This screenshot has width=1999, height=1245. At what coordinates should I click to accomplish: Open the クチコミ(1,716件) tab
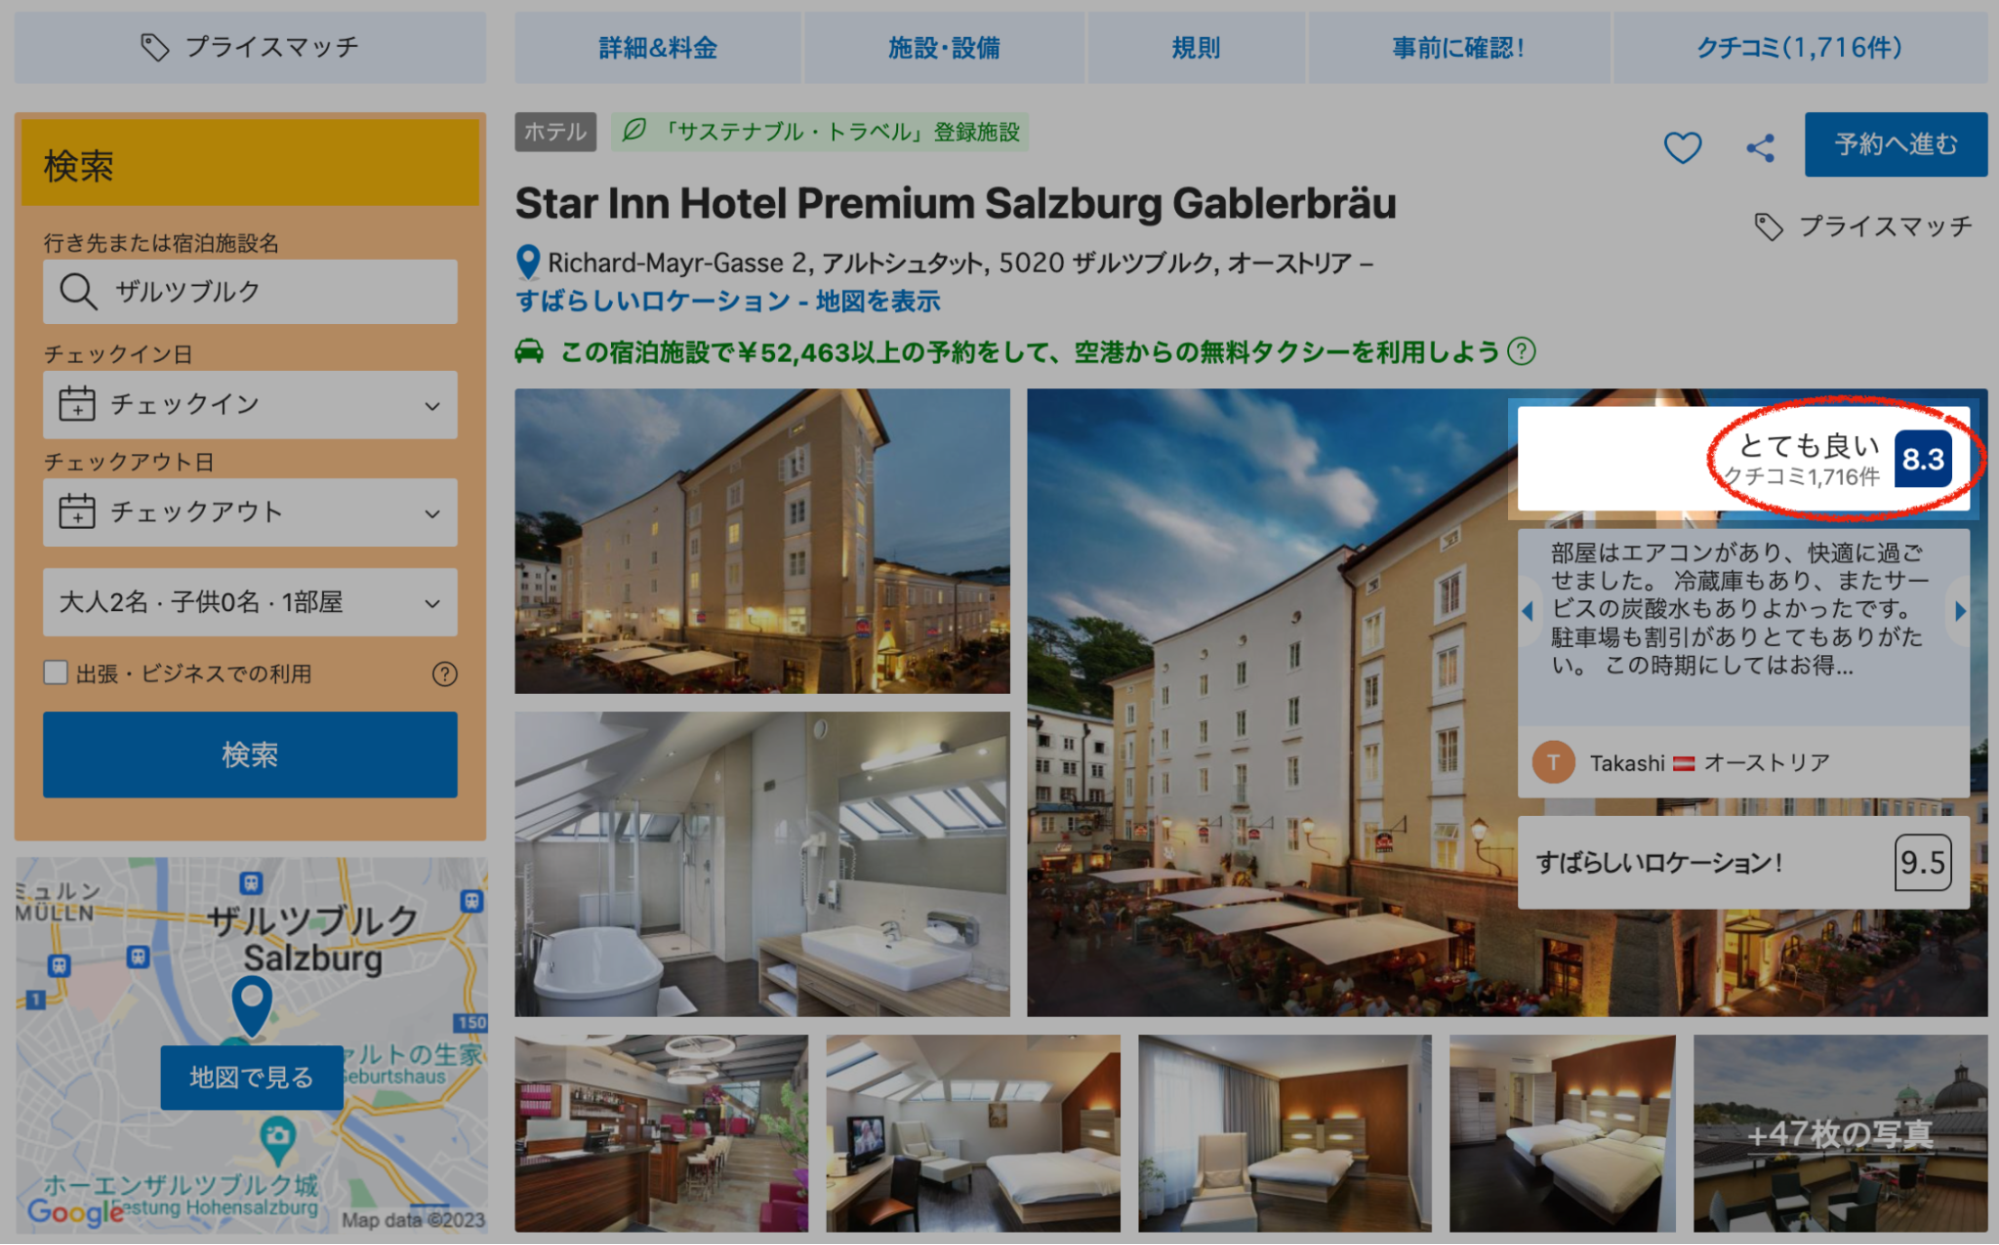pos(1799,48)
